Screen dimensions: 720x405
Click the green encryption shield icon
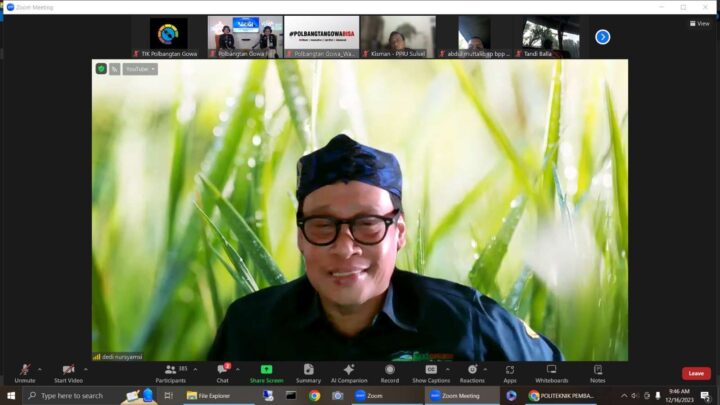(101, 69)
